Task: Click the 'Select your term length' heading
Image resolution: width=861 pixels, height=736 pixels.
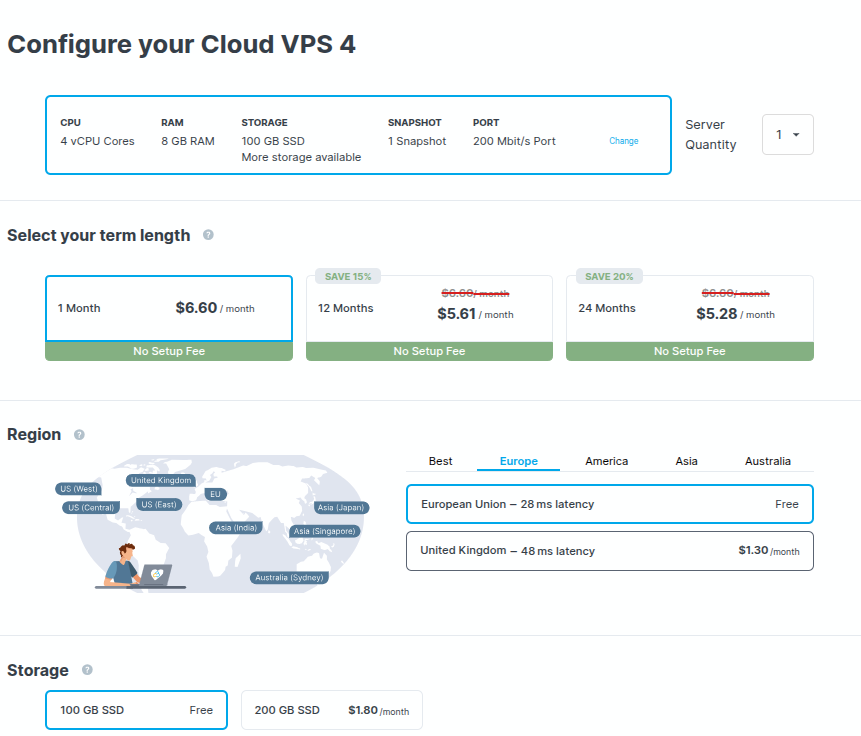Action: [x=99, y=235]
